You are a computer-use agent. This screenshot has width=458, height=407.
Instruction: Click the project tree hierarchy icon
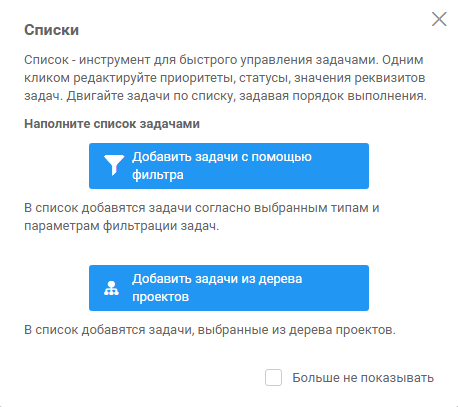pyautogui.click(x=111, y=288)
